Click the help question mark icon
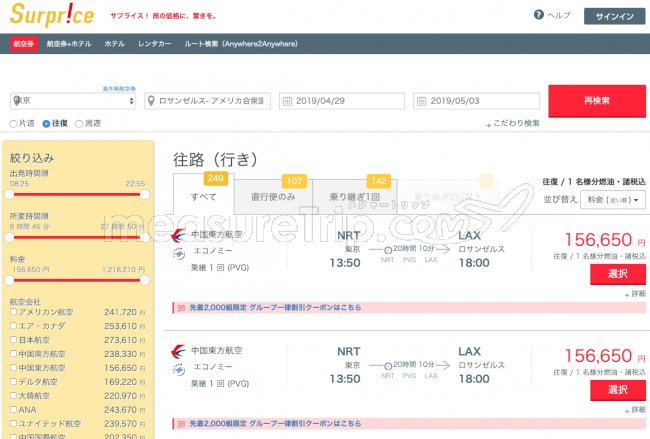Viewport: 650px width, 439px height. click(538, 15)
